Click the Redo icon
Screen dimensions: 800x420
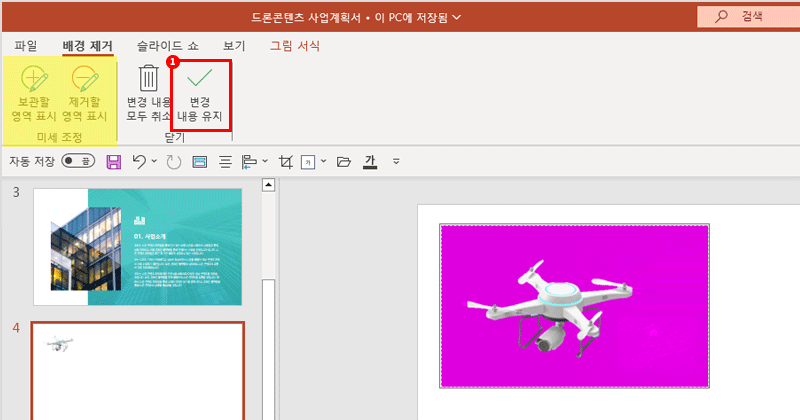point(174,161)
